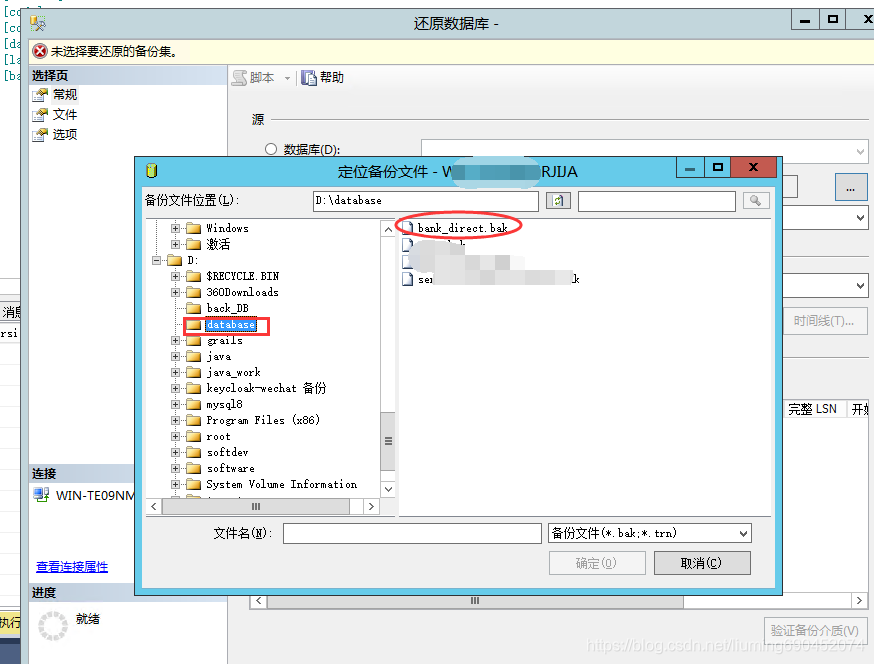Expand the grails folder node

(174, 340)
